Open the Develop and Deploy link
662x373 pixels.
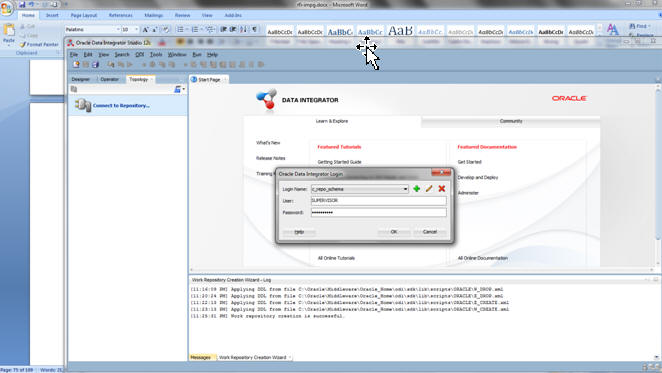[x=478, y=177]
